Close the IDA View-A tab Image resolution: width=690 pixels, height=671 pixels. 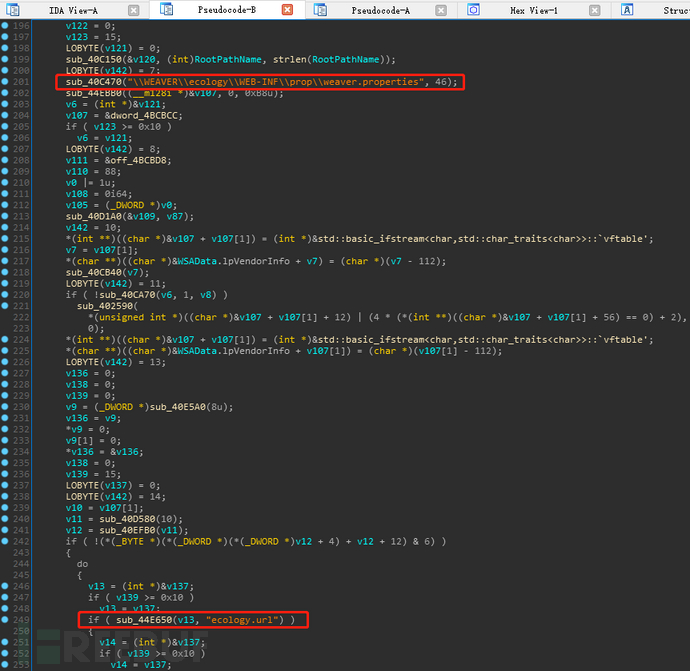tap(133, 10)
